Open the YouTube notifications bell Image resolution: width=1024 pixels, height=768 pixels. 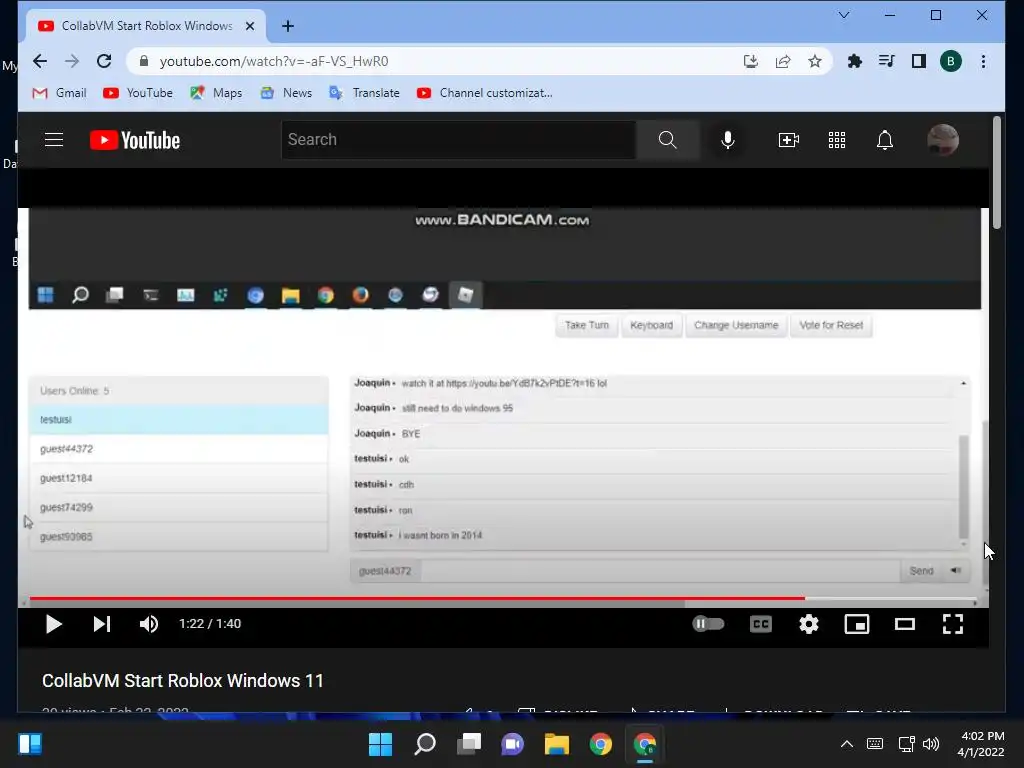pyautogui.click(x=885, y=140)
